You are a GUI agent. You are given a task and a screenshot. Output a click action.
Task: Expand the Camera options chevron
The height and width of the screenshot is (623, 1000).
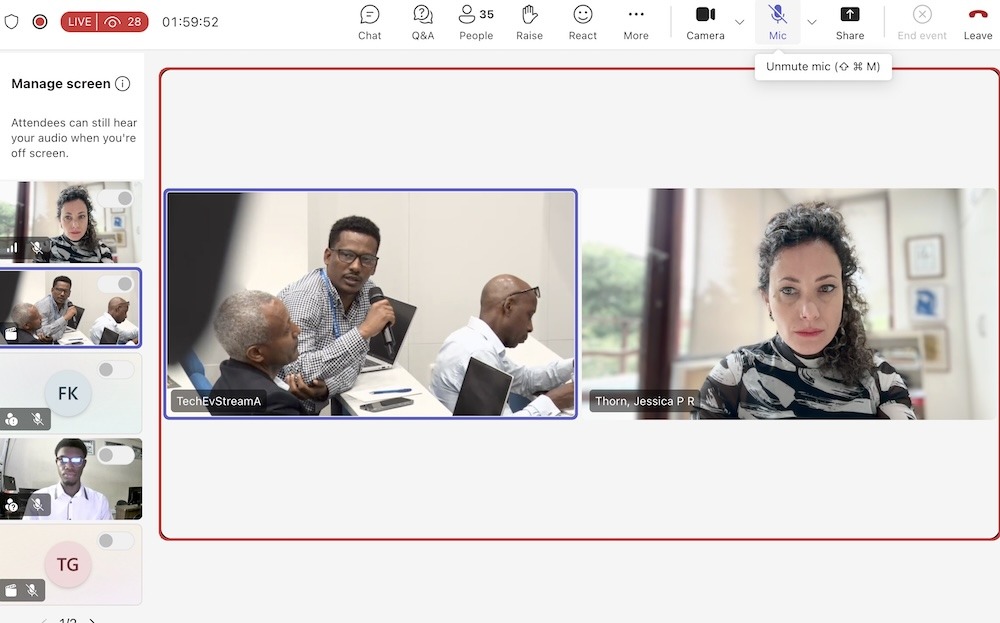[740, 22]
